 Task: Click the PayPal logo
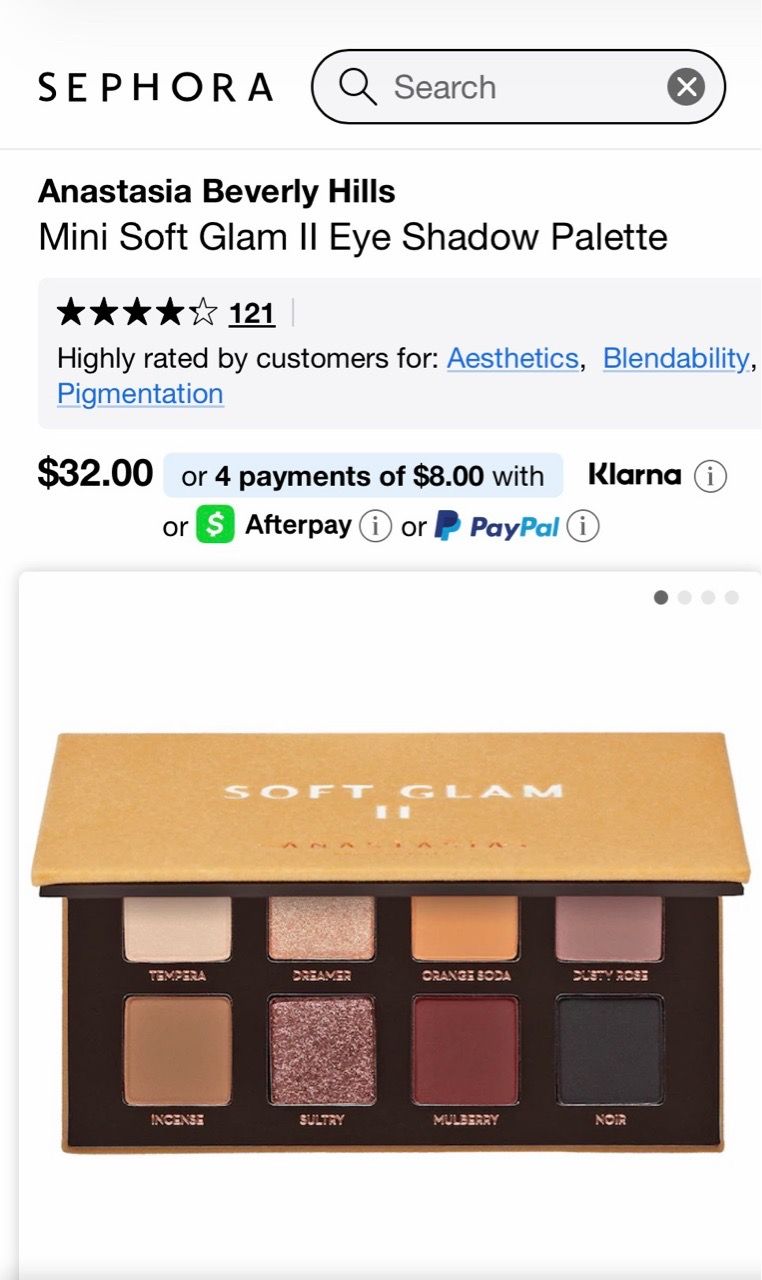[496, 526]
